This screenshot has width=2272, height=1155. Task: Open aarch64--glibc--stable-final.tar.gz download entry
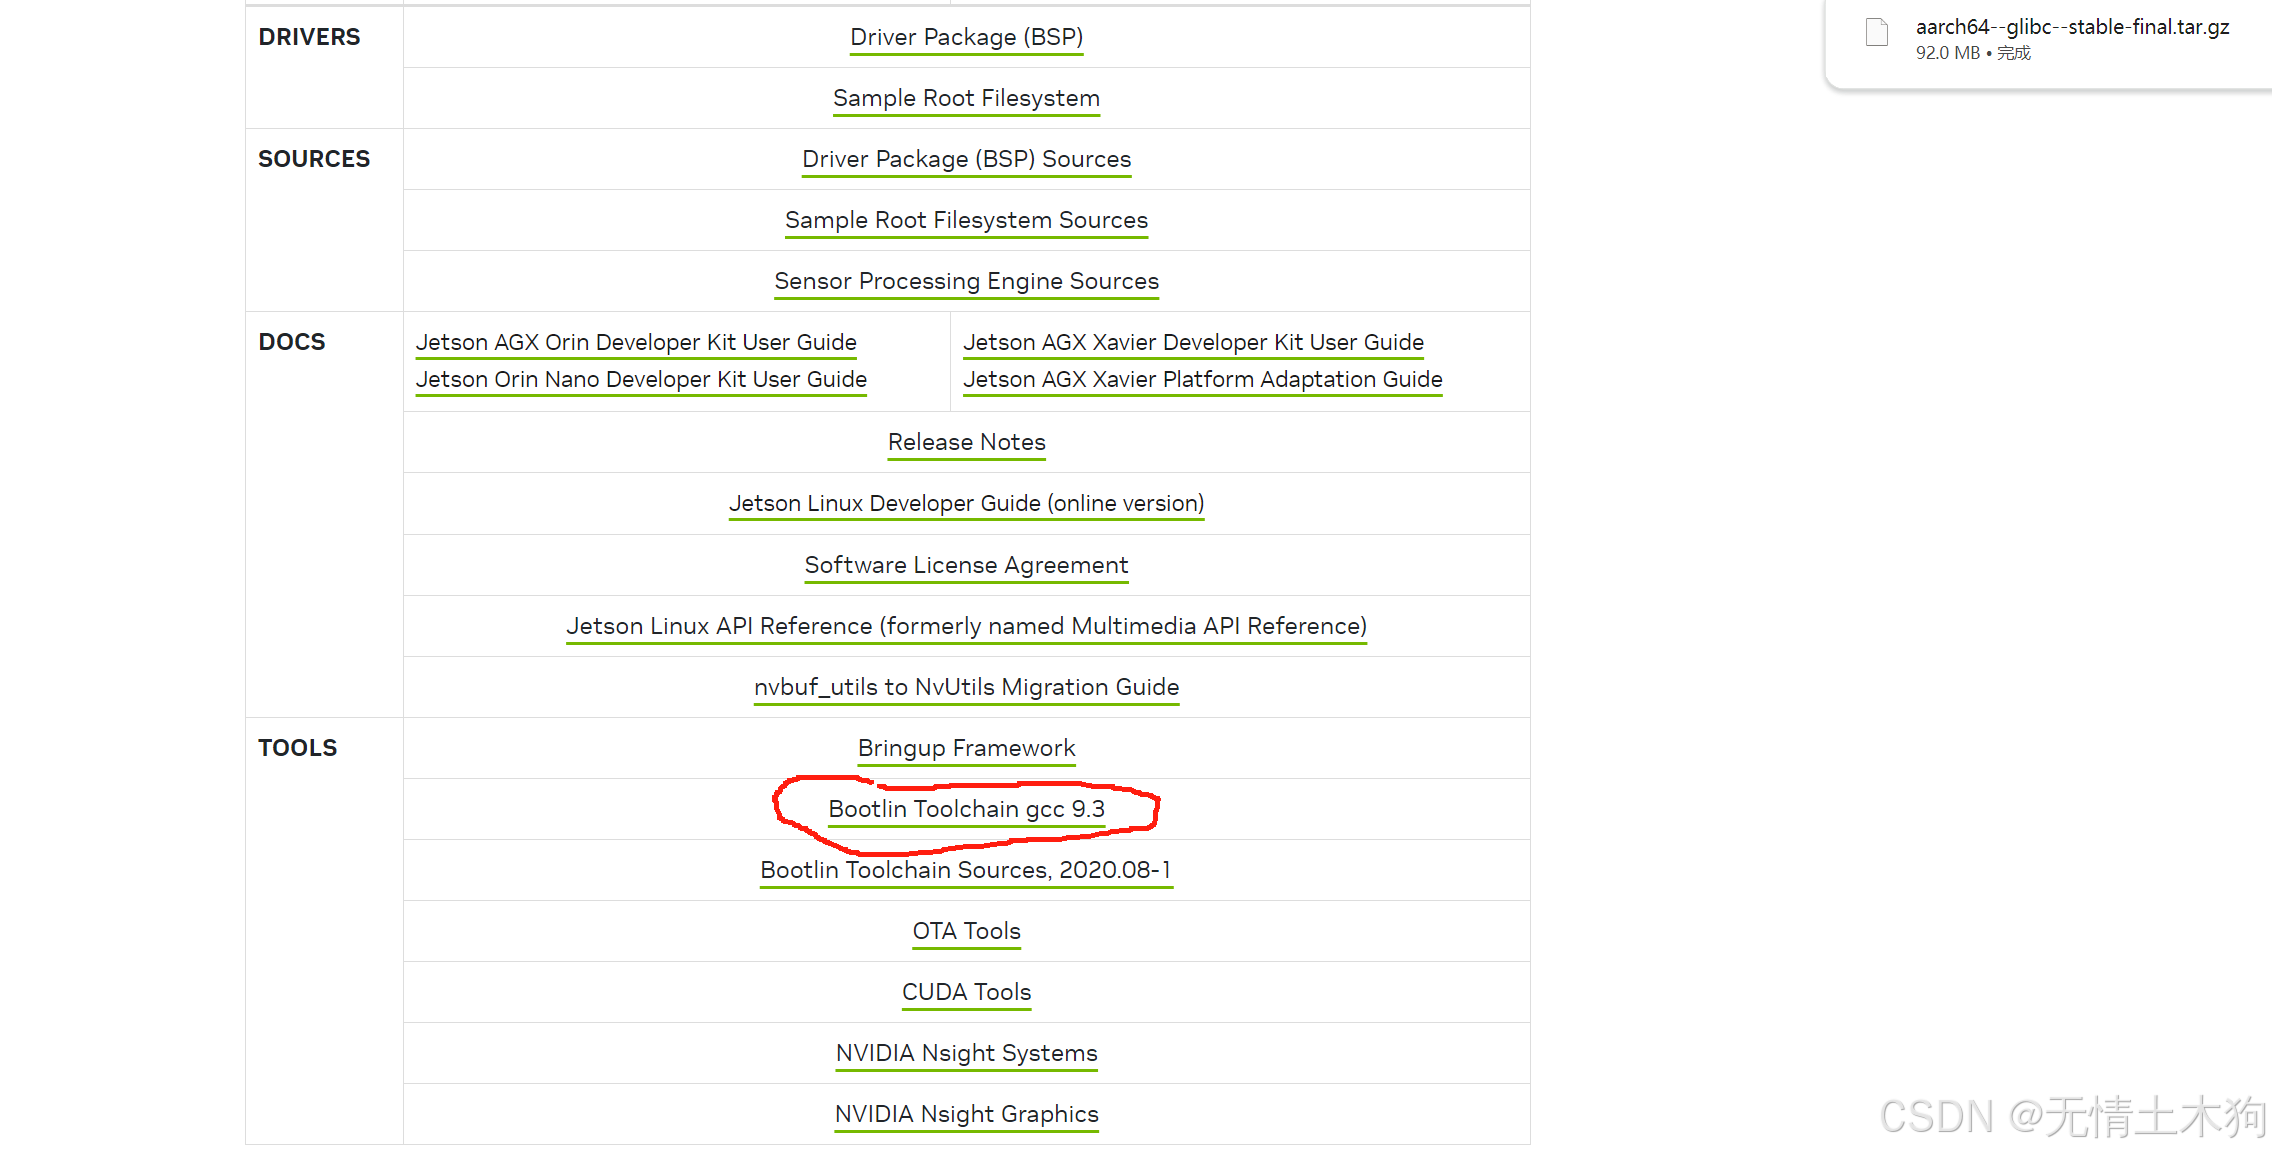coord(2071,27)
